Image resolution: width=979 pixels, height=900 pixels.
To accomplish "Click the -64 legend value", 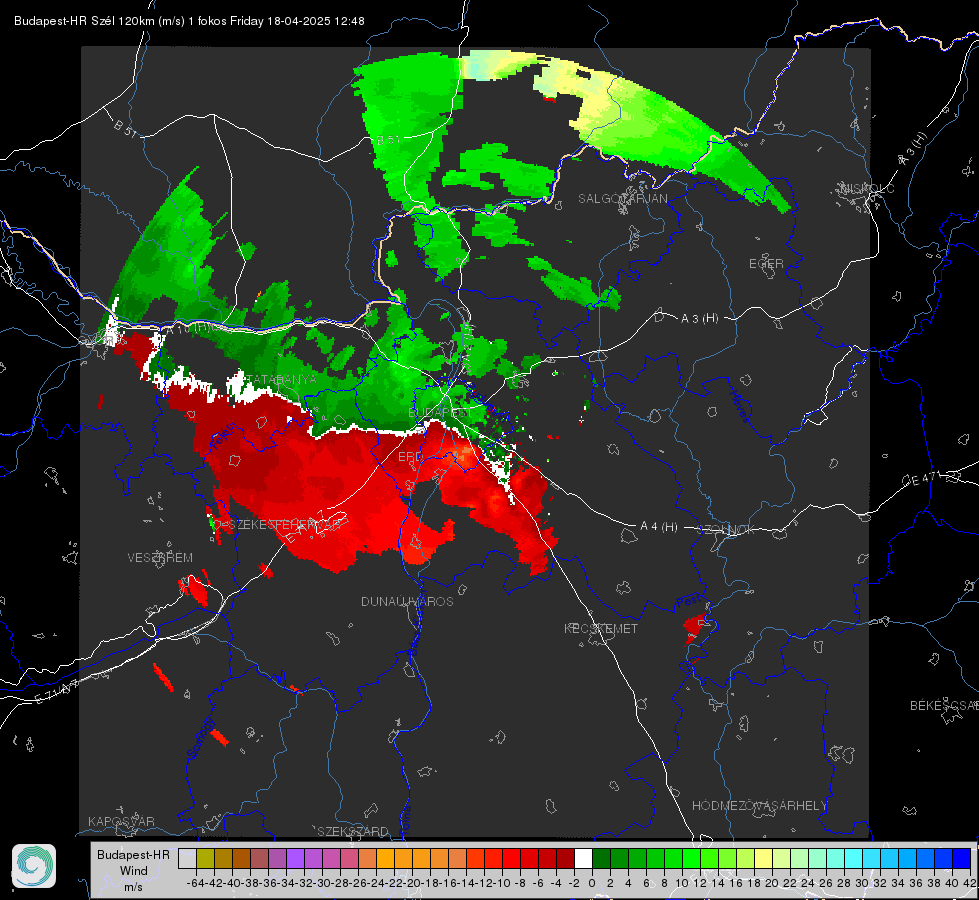I will point(195,883).
